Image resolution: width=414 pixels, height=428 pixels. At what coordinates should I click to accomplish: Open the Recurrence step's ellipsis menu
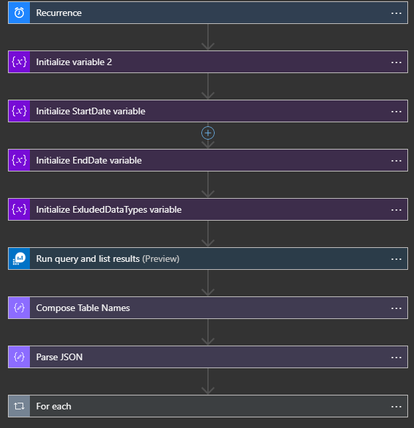coord(396,13)
